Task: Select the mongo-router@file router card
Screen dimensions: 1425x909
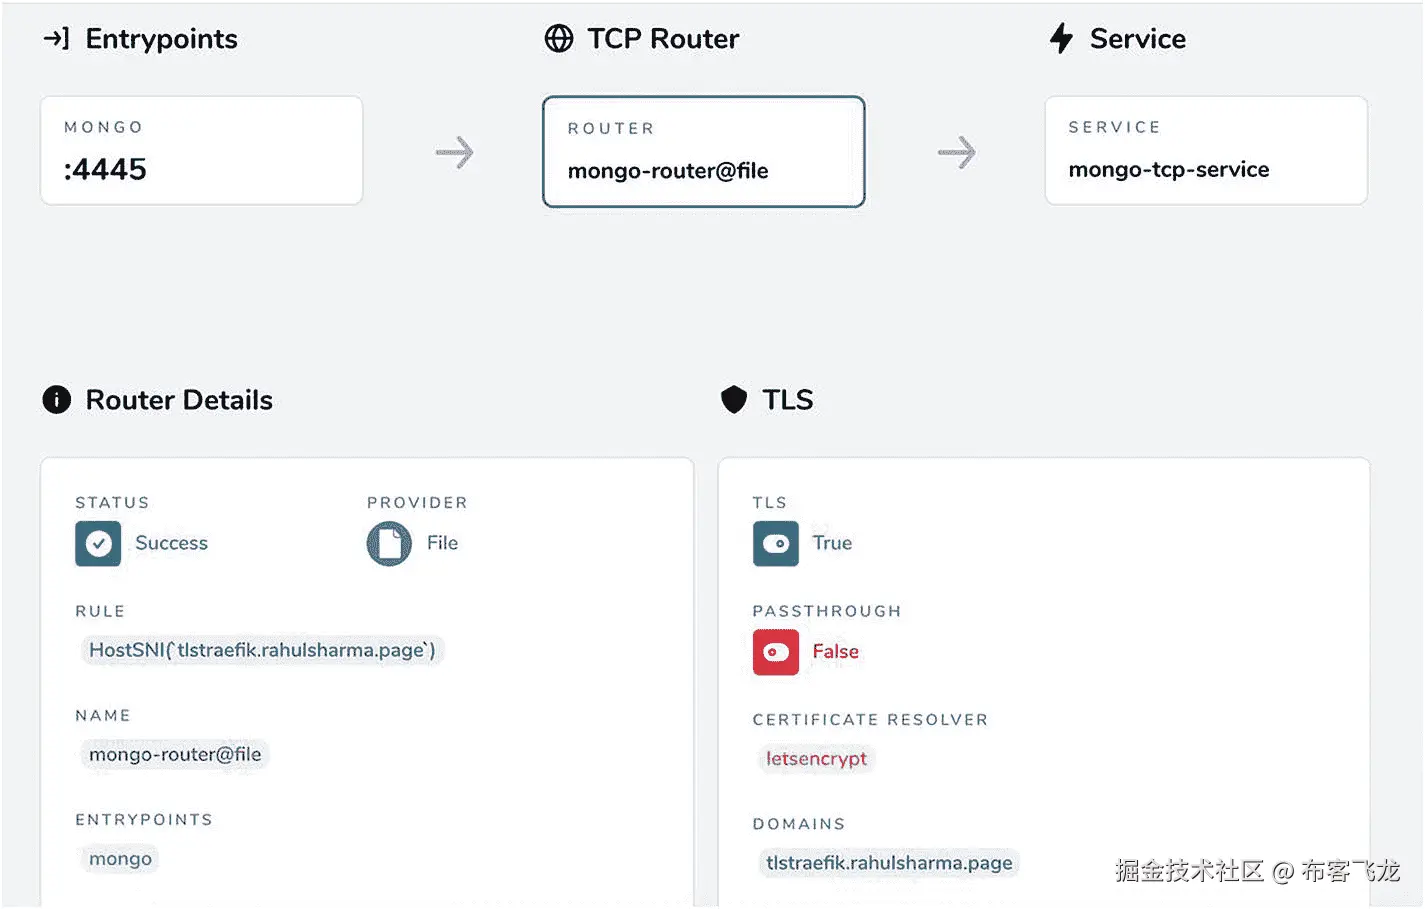Action: [x=703, y=152]
